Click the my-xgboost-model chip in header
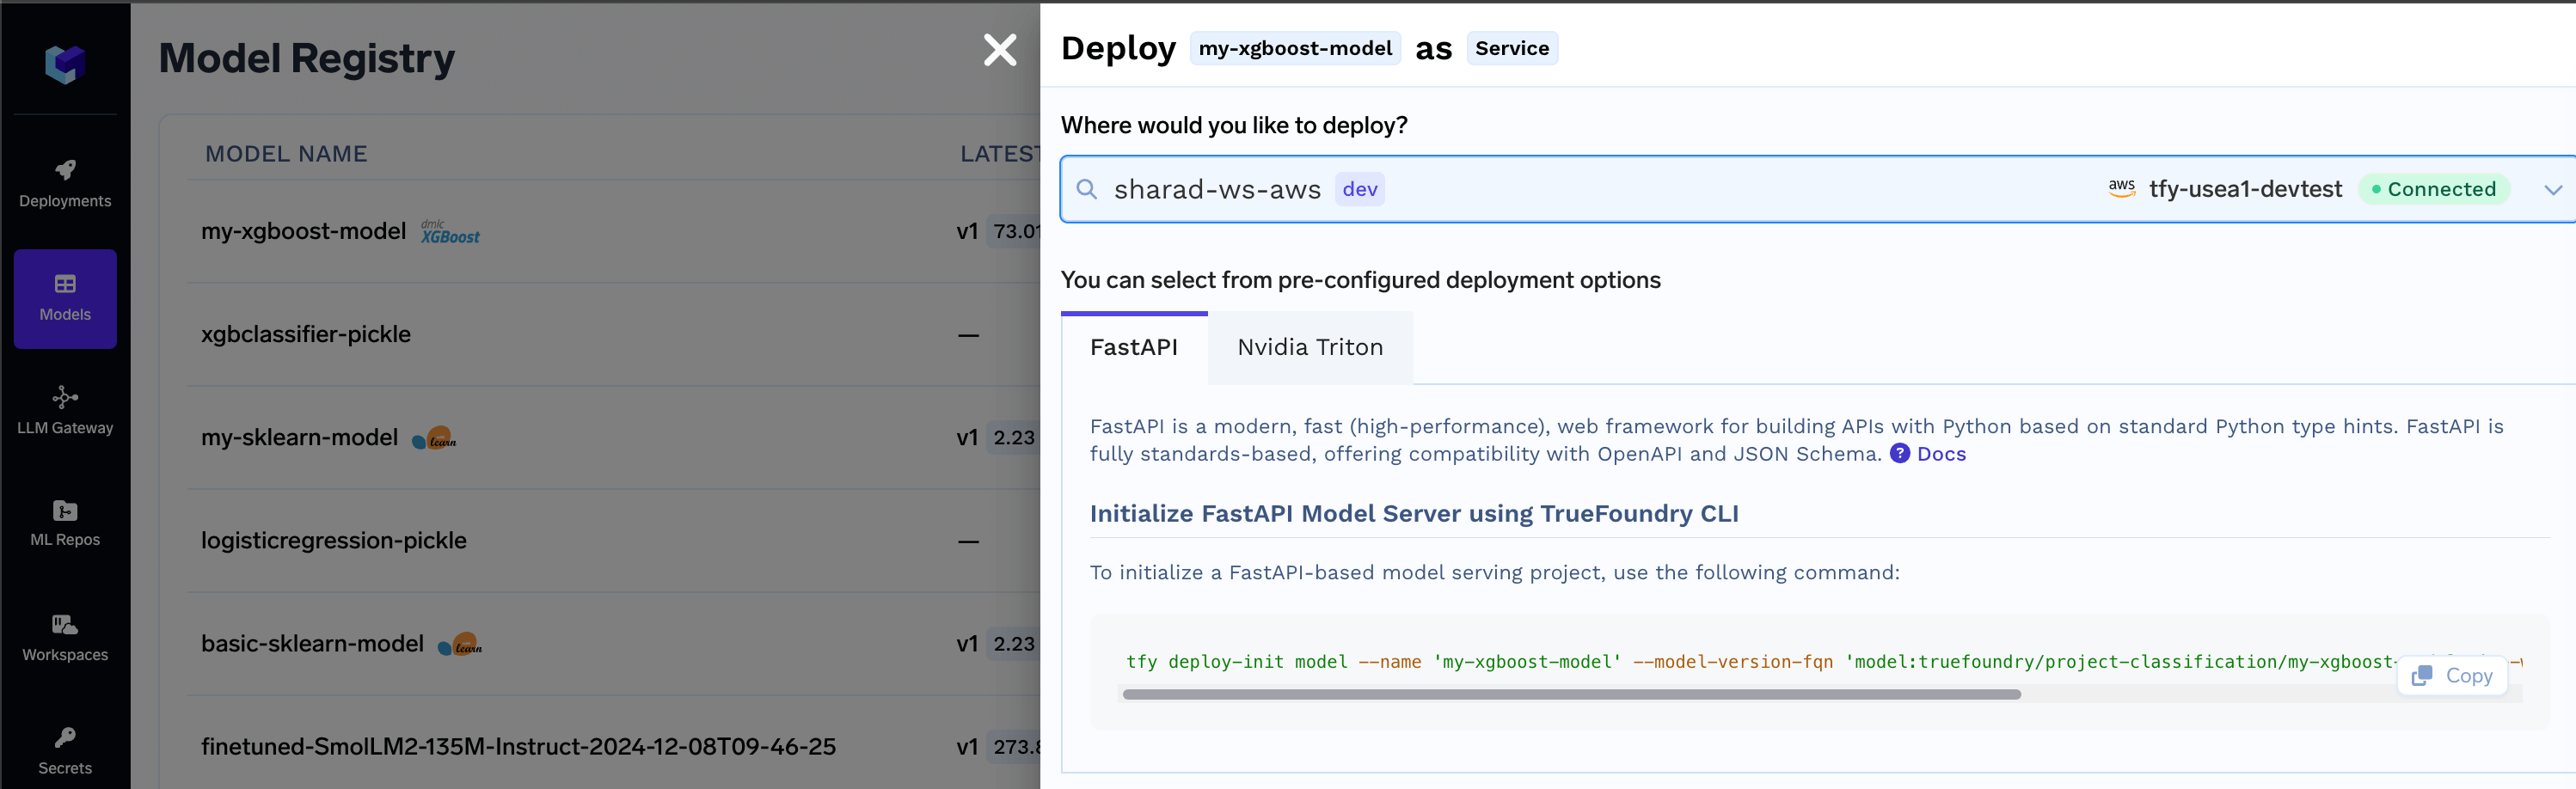Viewport: 2576px width, 789px height. tap(1295, 48)
